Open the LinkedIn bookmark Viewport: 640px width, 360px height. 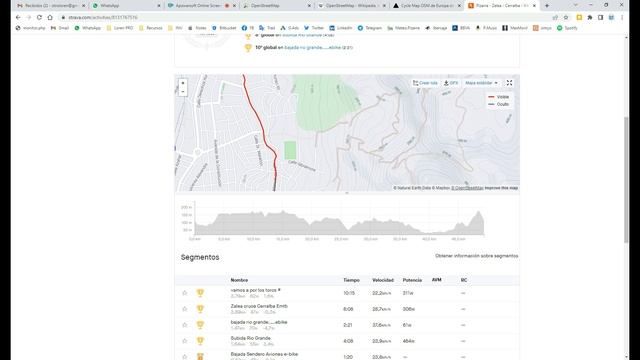[341, 28]
